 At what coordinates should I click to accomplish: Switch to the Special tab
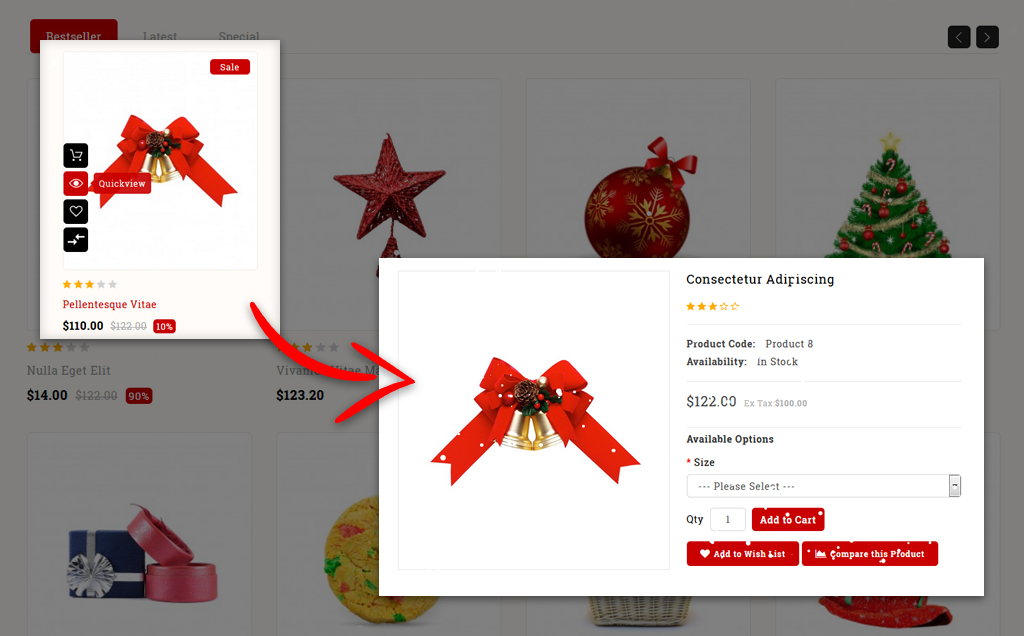tap(239, 37)
